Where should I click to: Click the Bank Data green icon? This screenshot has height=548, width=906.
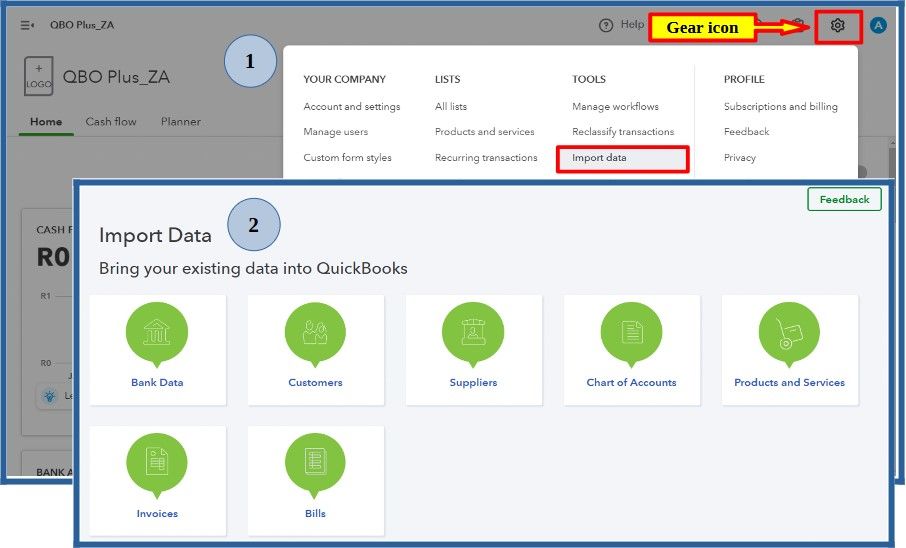click(x=157, y=334)
